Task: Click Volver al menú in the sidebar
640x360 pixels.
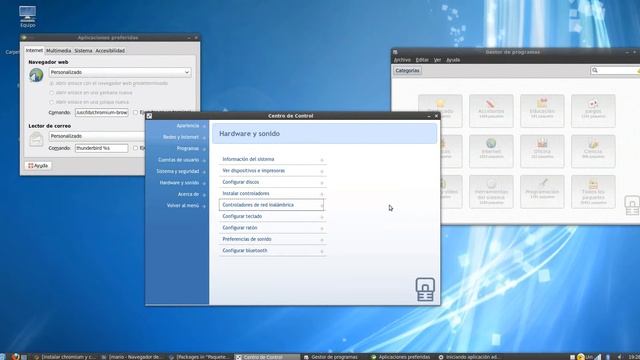Action: (187, 206)
